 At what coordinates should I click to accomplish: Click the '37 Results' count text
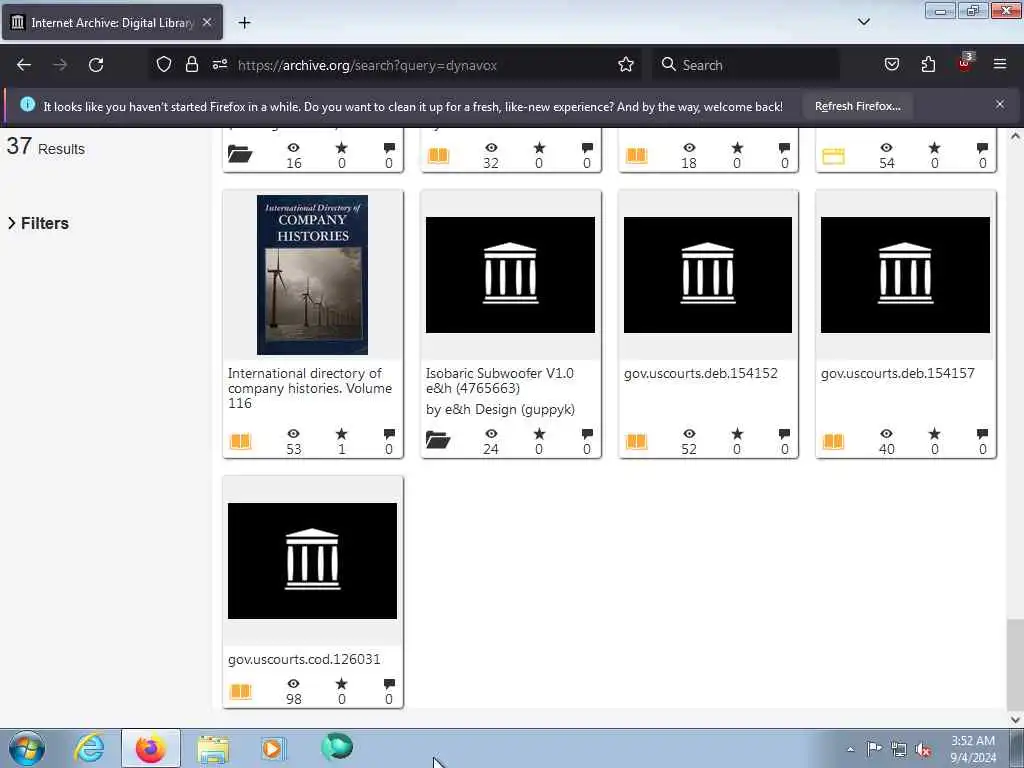pos(46,147)
